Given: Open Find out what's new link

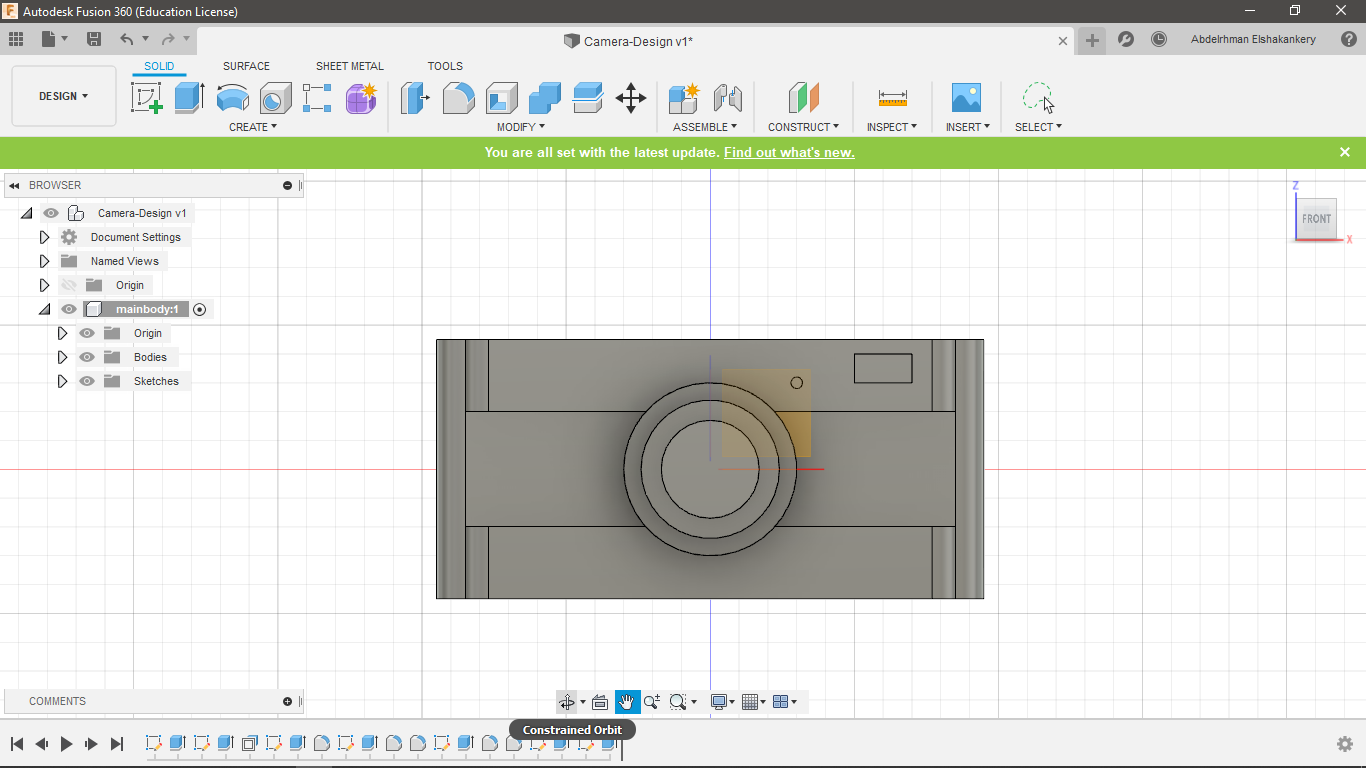Looking at the screenshot, I should (x=789, y=152).
